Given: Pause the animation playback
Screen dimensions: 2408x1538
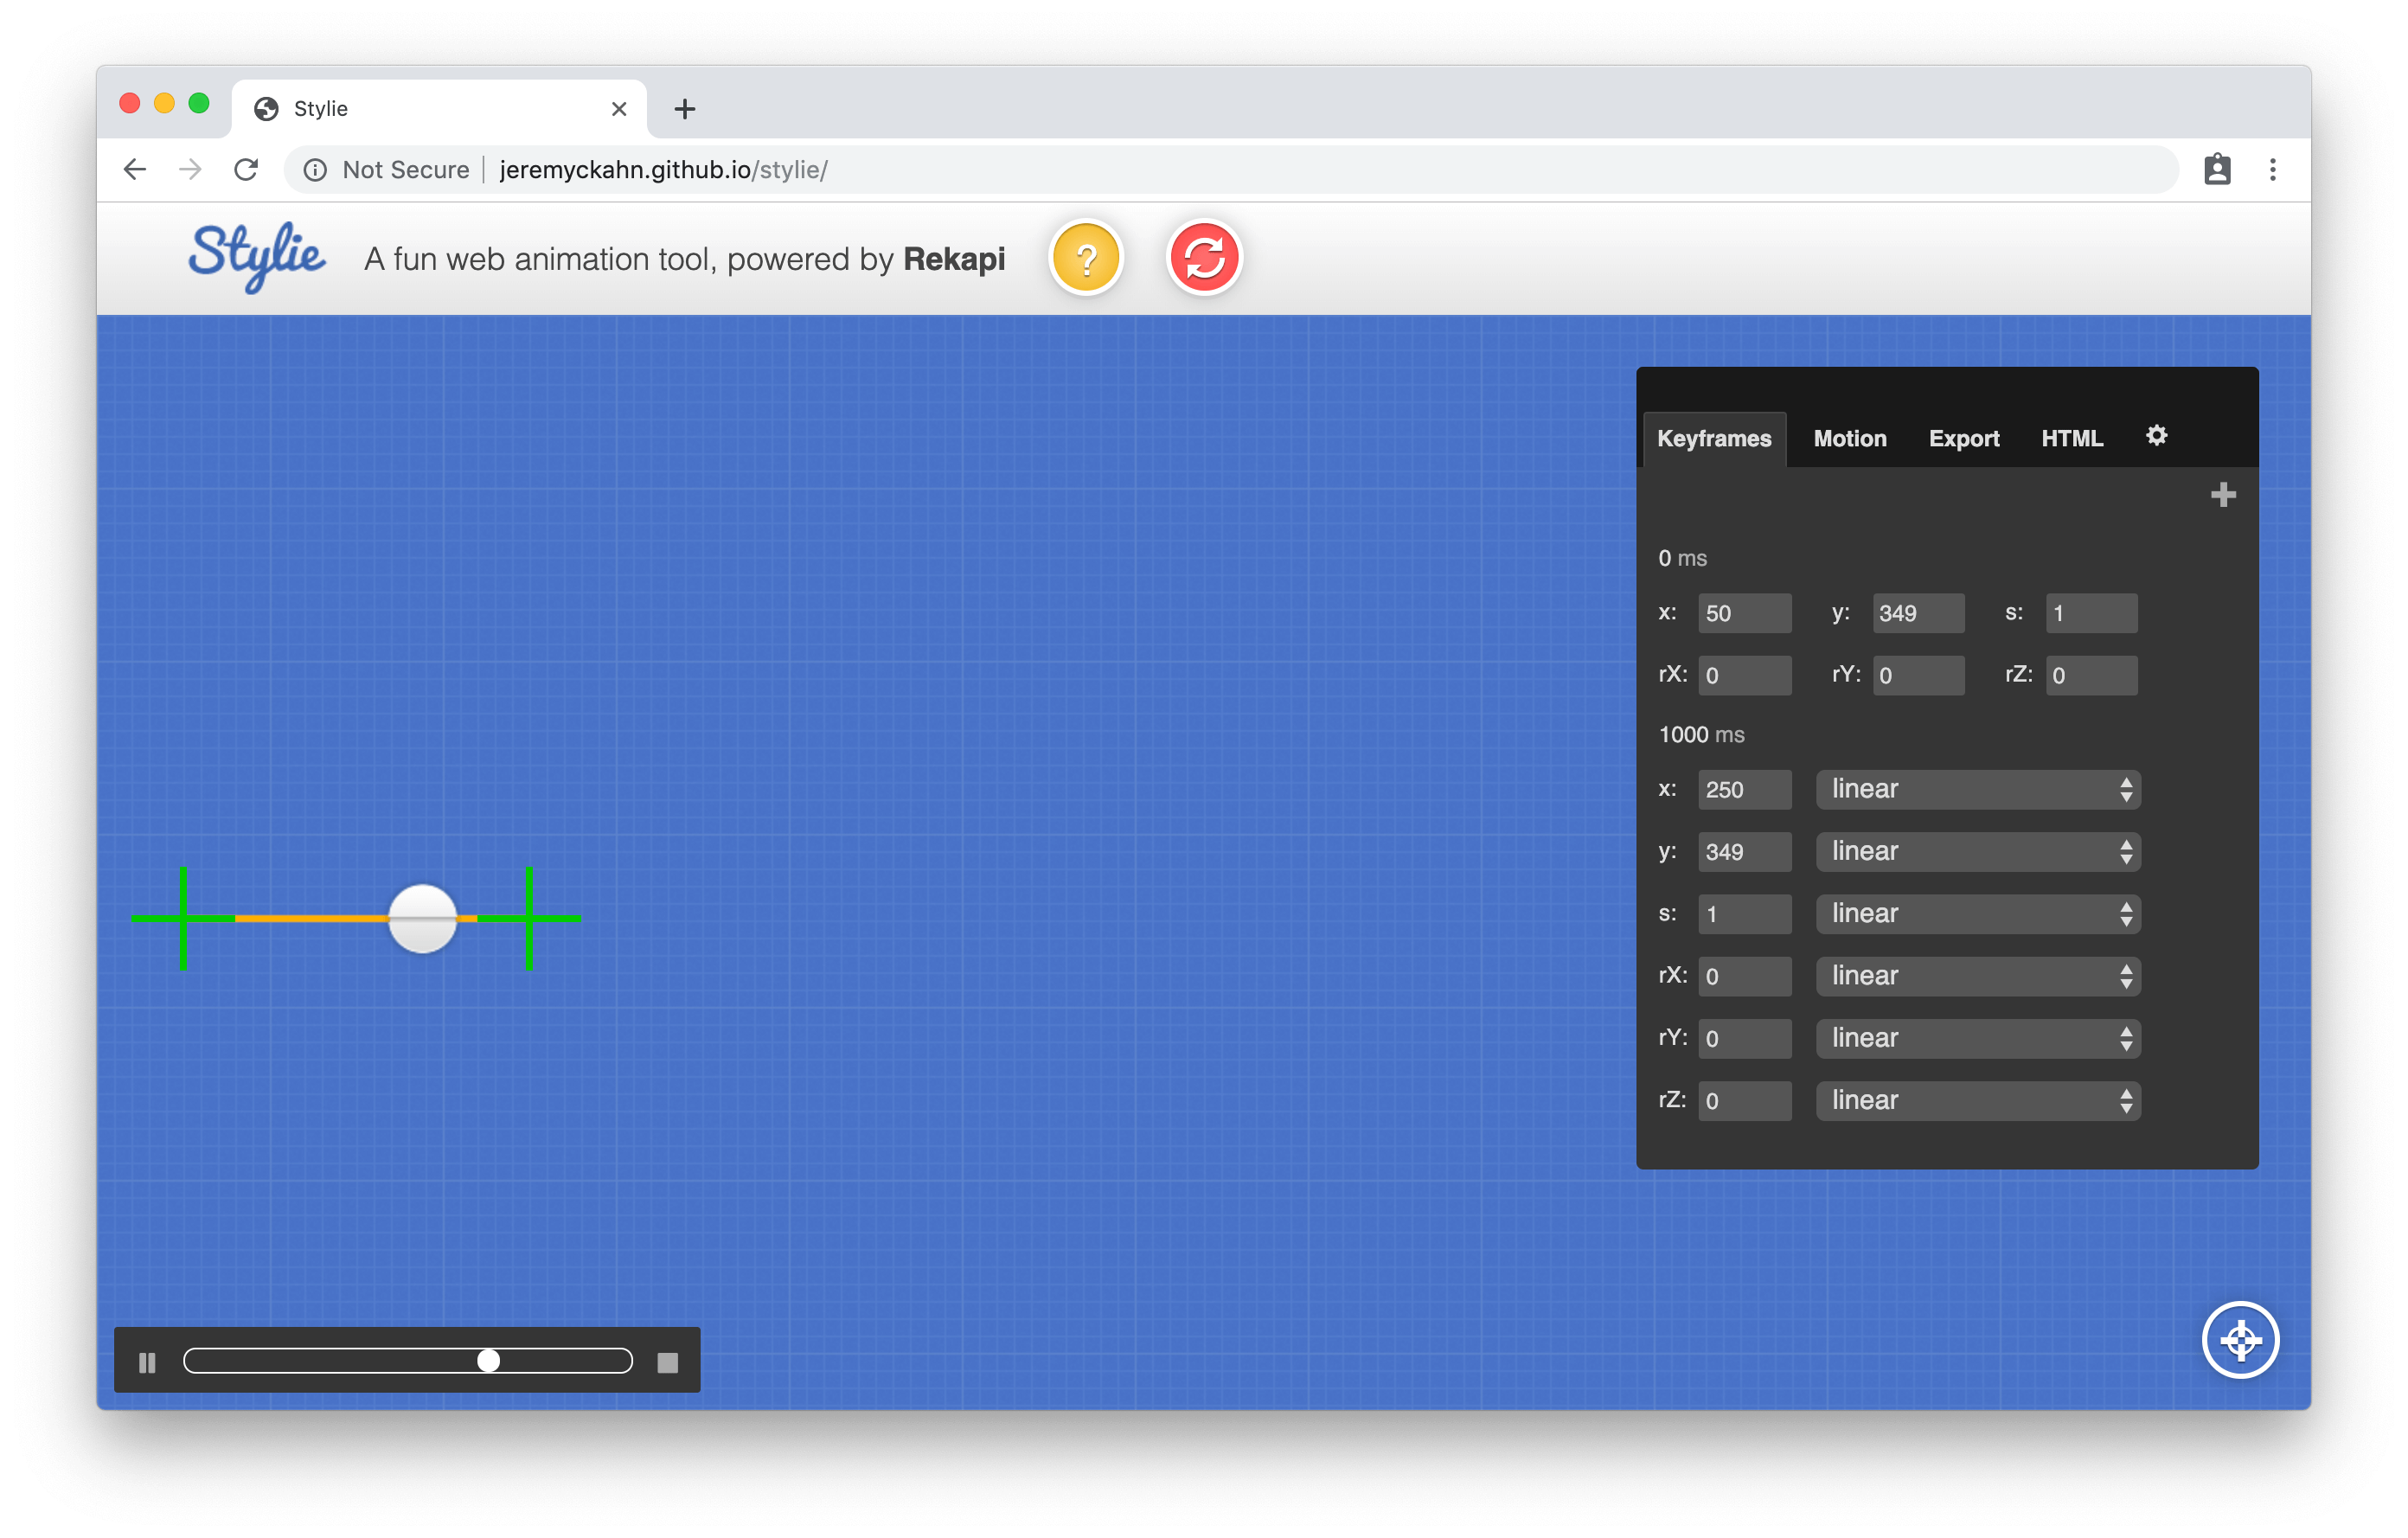Looking at the screenshot, I should click(147, 1362).
